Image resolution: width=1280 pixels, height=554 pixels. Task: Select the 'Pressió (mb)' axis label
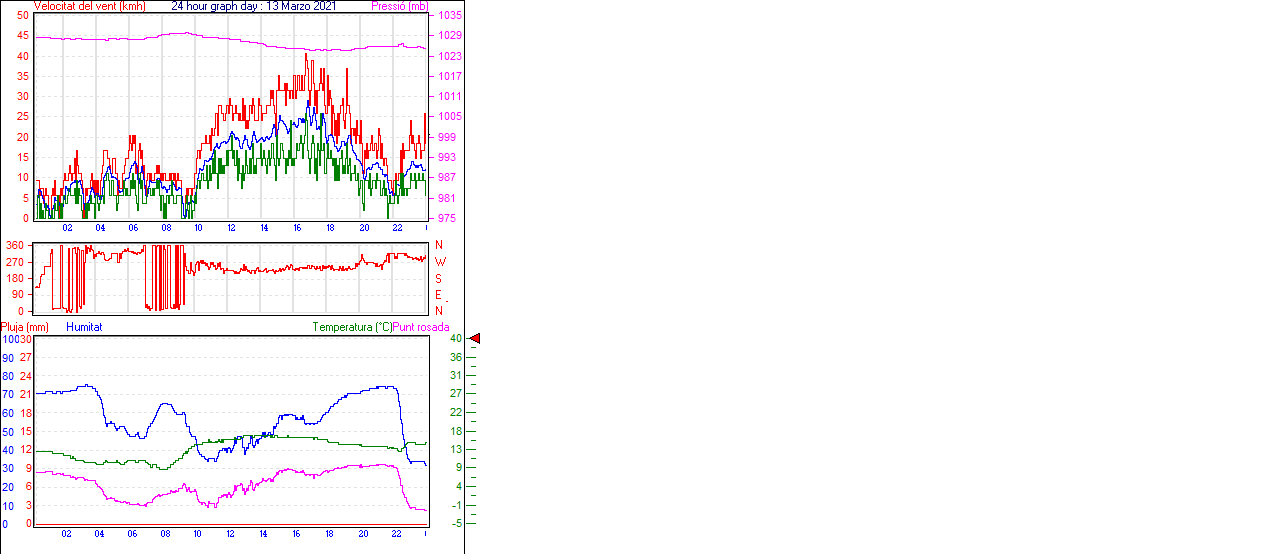click(399, 6)
